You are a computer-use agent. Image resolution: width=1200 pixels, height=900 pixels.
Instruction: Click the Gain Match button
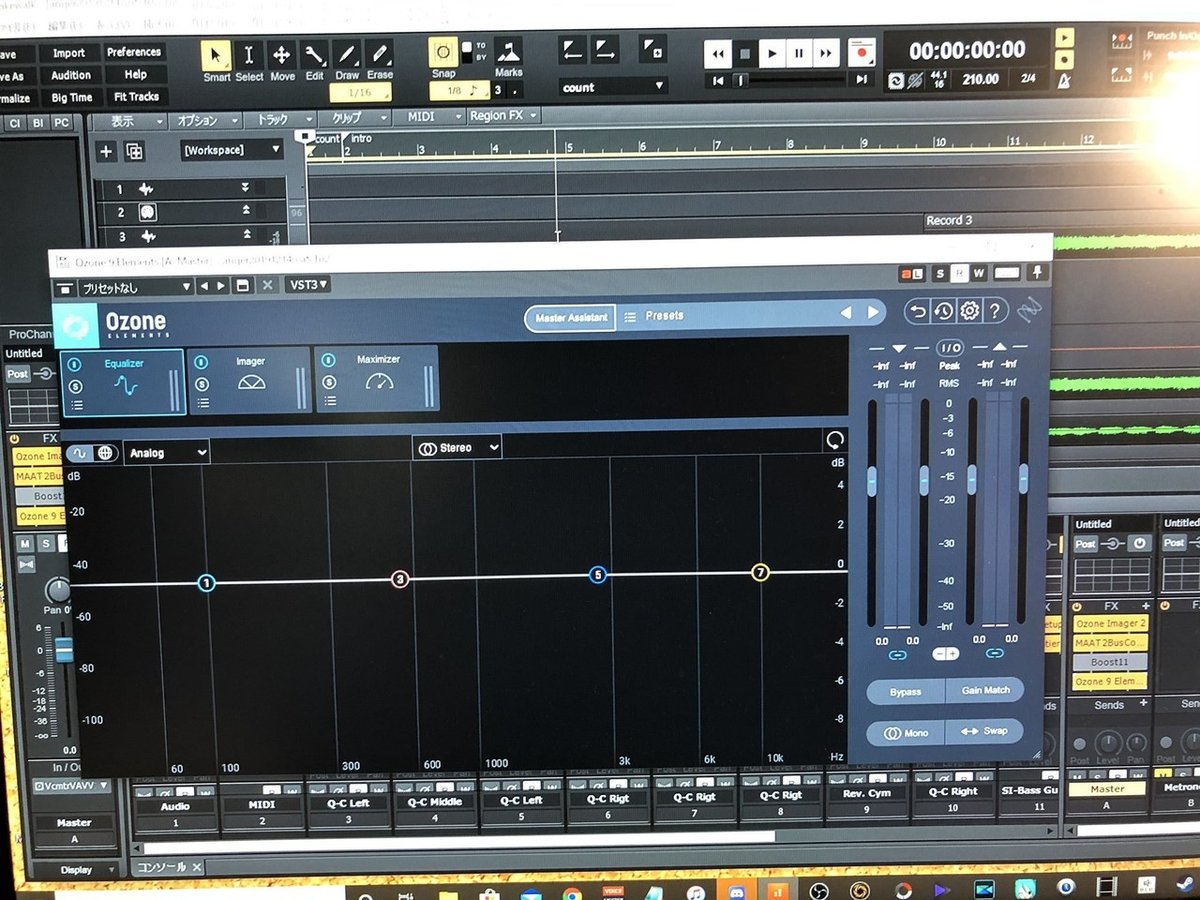pos(985,690)
